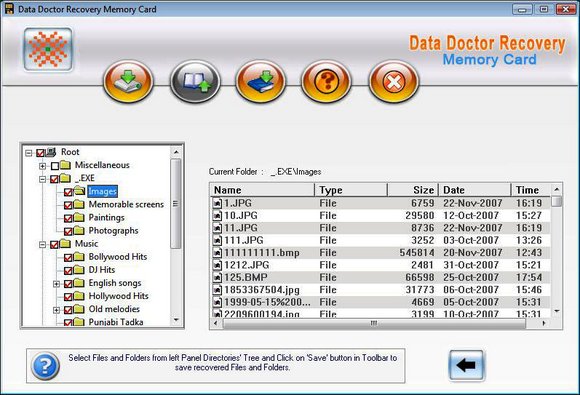580x395 pixels.
Task: Click the file icon next to 111111111.bmp
Action: 218,253
